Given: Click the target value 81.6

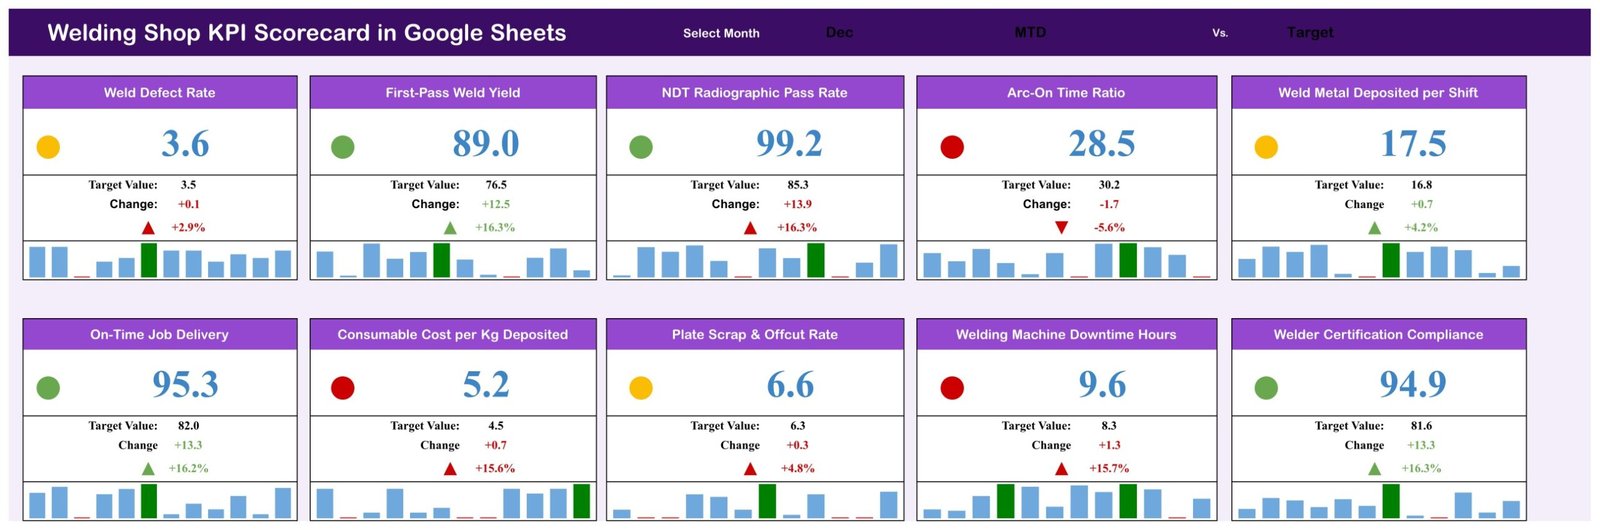Looking at the screenshot, I should 1421,426.
